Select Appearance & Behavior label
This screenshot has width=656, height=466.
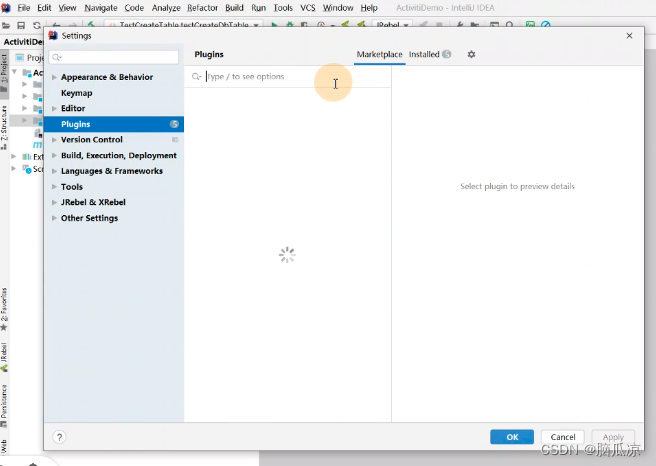click(107, 77)
